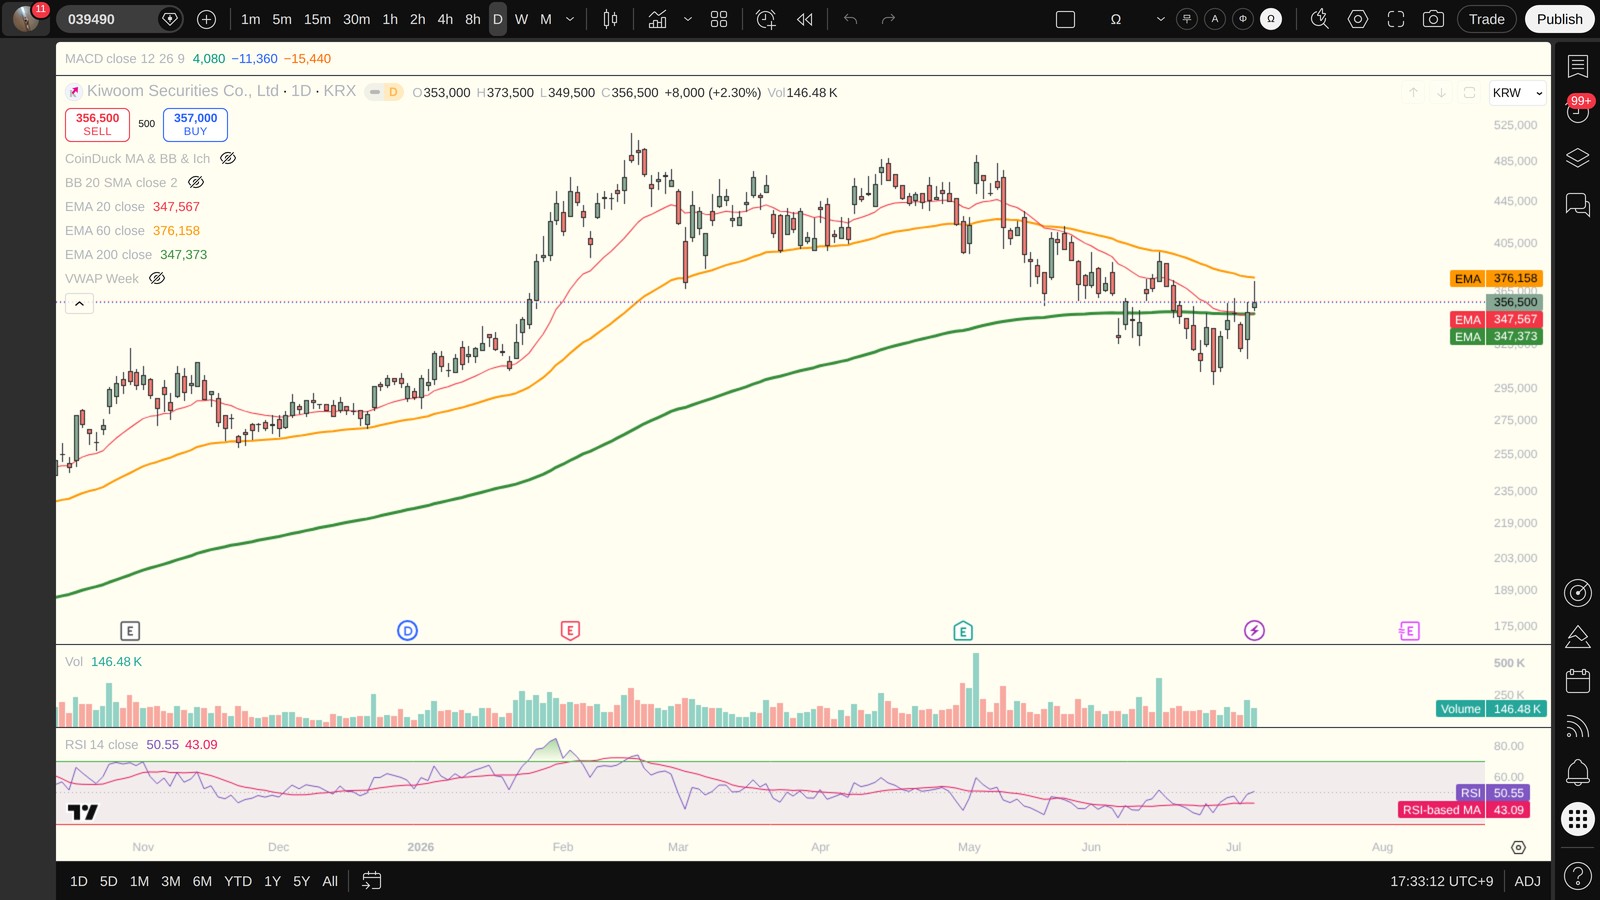Screen dimensions: 1600x900
Task: Open the calendar icon in right sidebar
Action: 1578,681
